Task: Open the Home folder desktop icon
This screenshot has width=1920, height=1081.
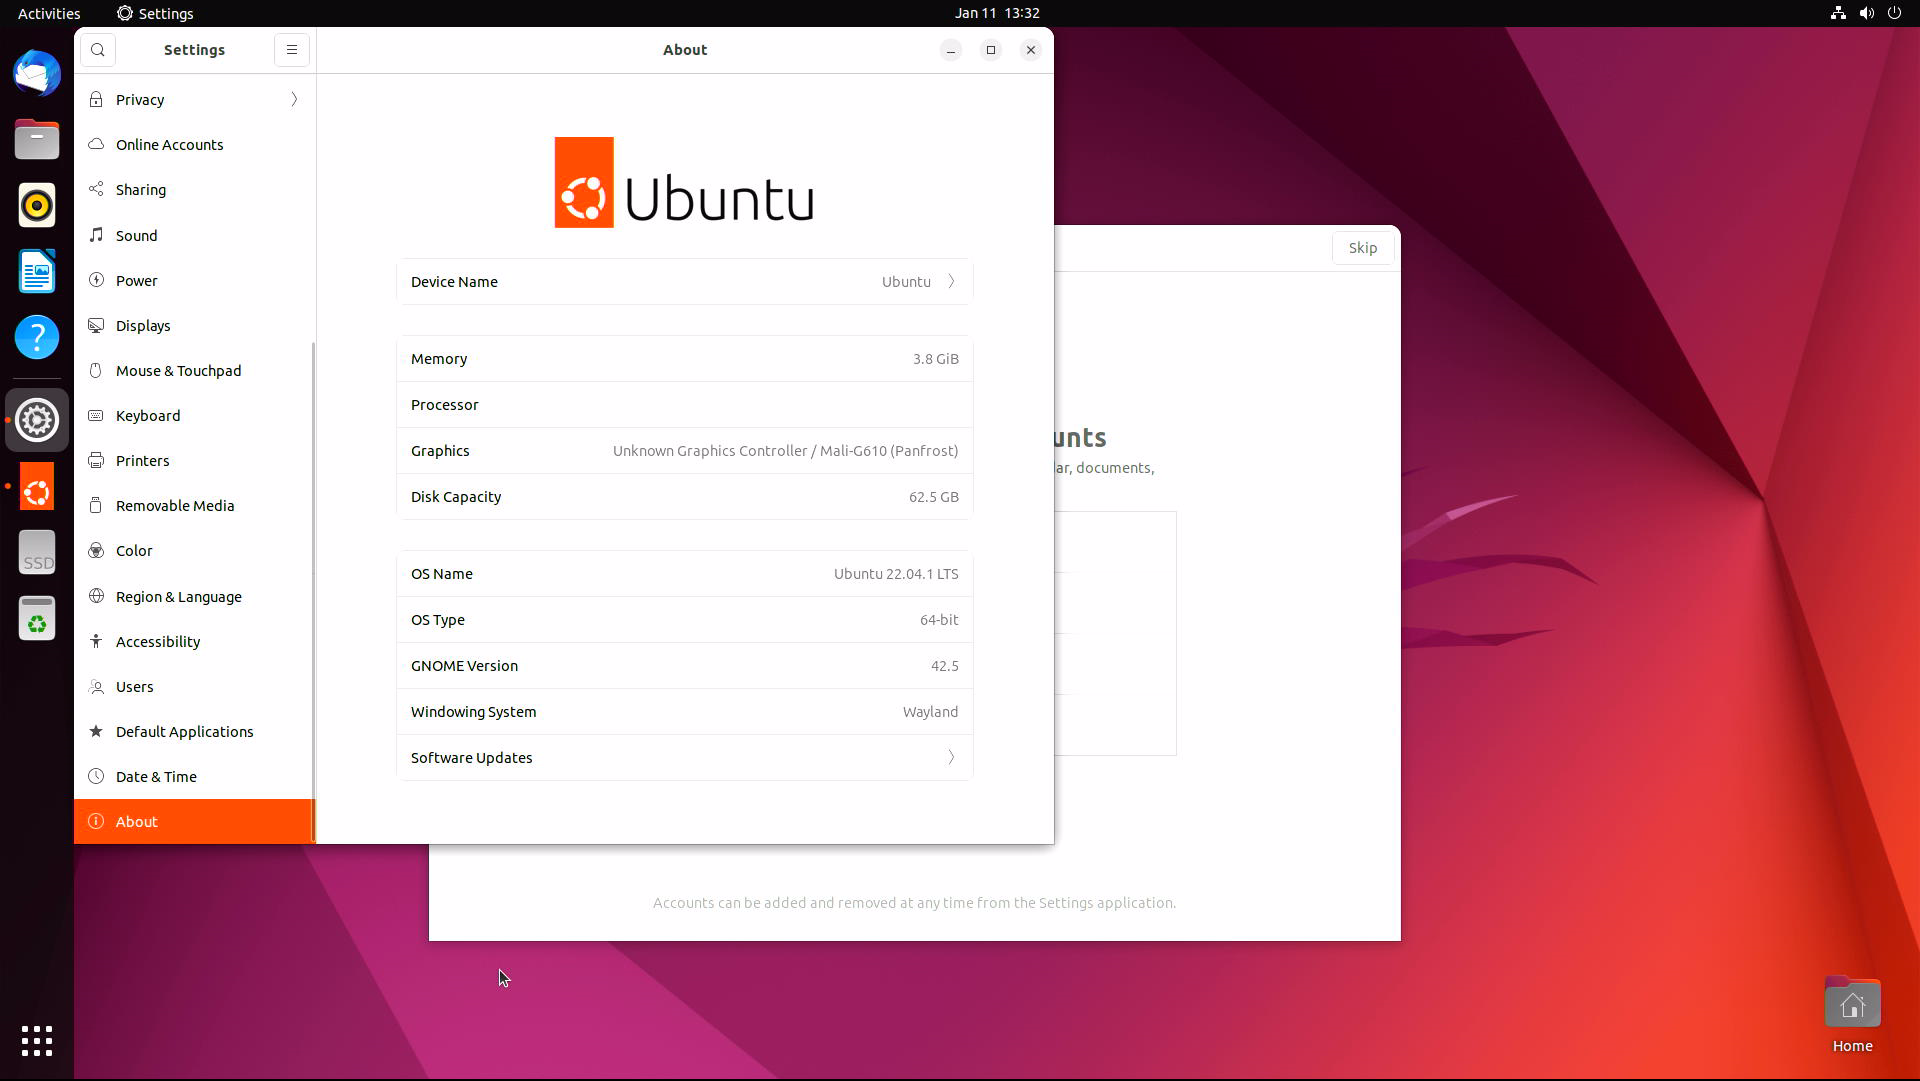Action: [x=1852, y=1014]
